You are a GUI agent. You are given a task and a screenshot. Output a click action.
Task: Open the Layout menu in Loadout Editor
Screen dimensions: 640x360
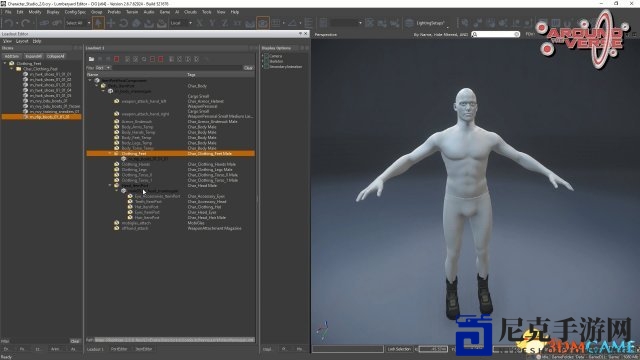[x=22, y=41]
